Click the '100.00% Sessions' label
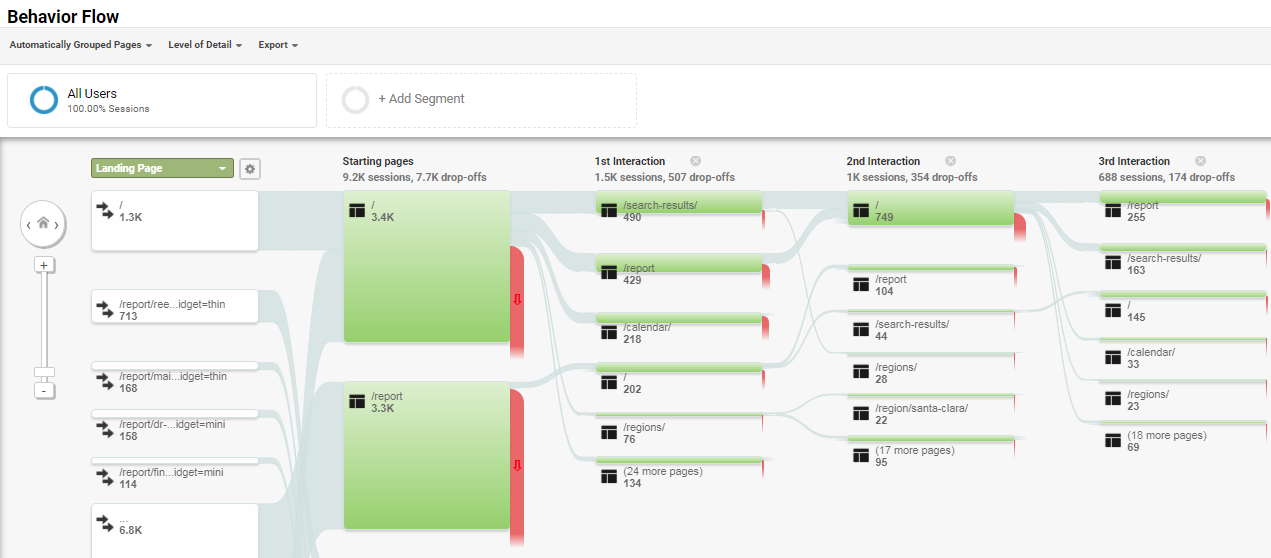This screenshot has width=1271, height=558. [x=109, y=109]
